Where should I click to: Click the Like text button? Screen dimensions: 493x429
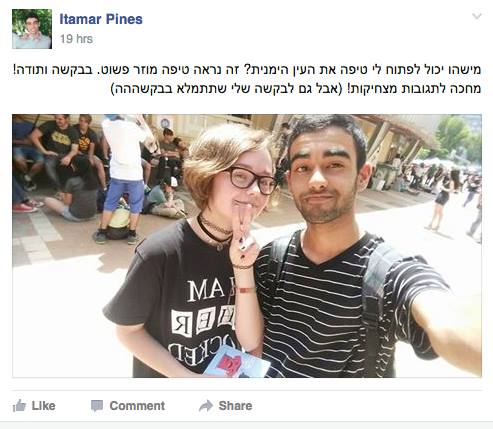[43, 406]
